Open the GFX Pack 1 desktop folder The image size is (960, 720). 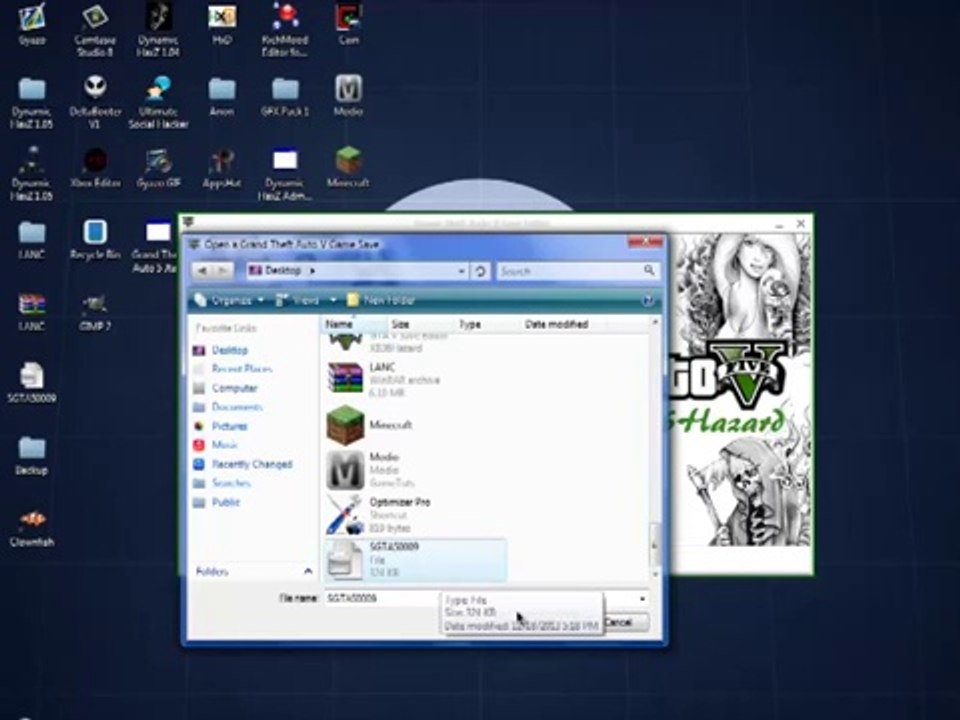(x=285, y=96)
